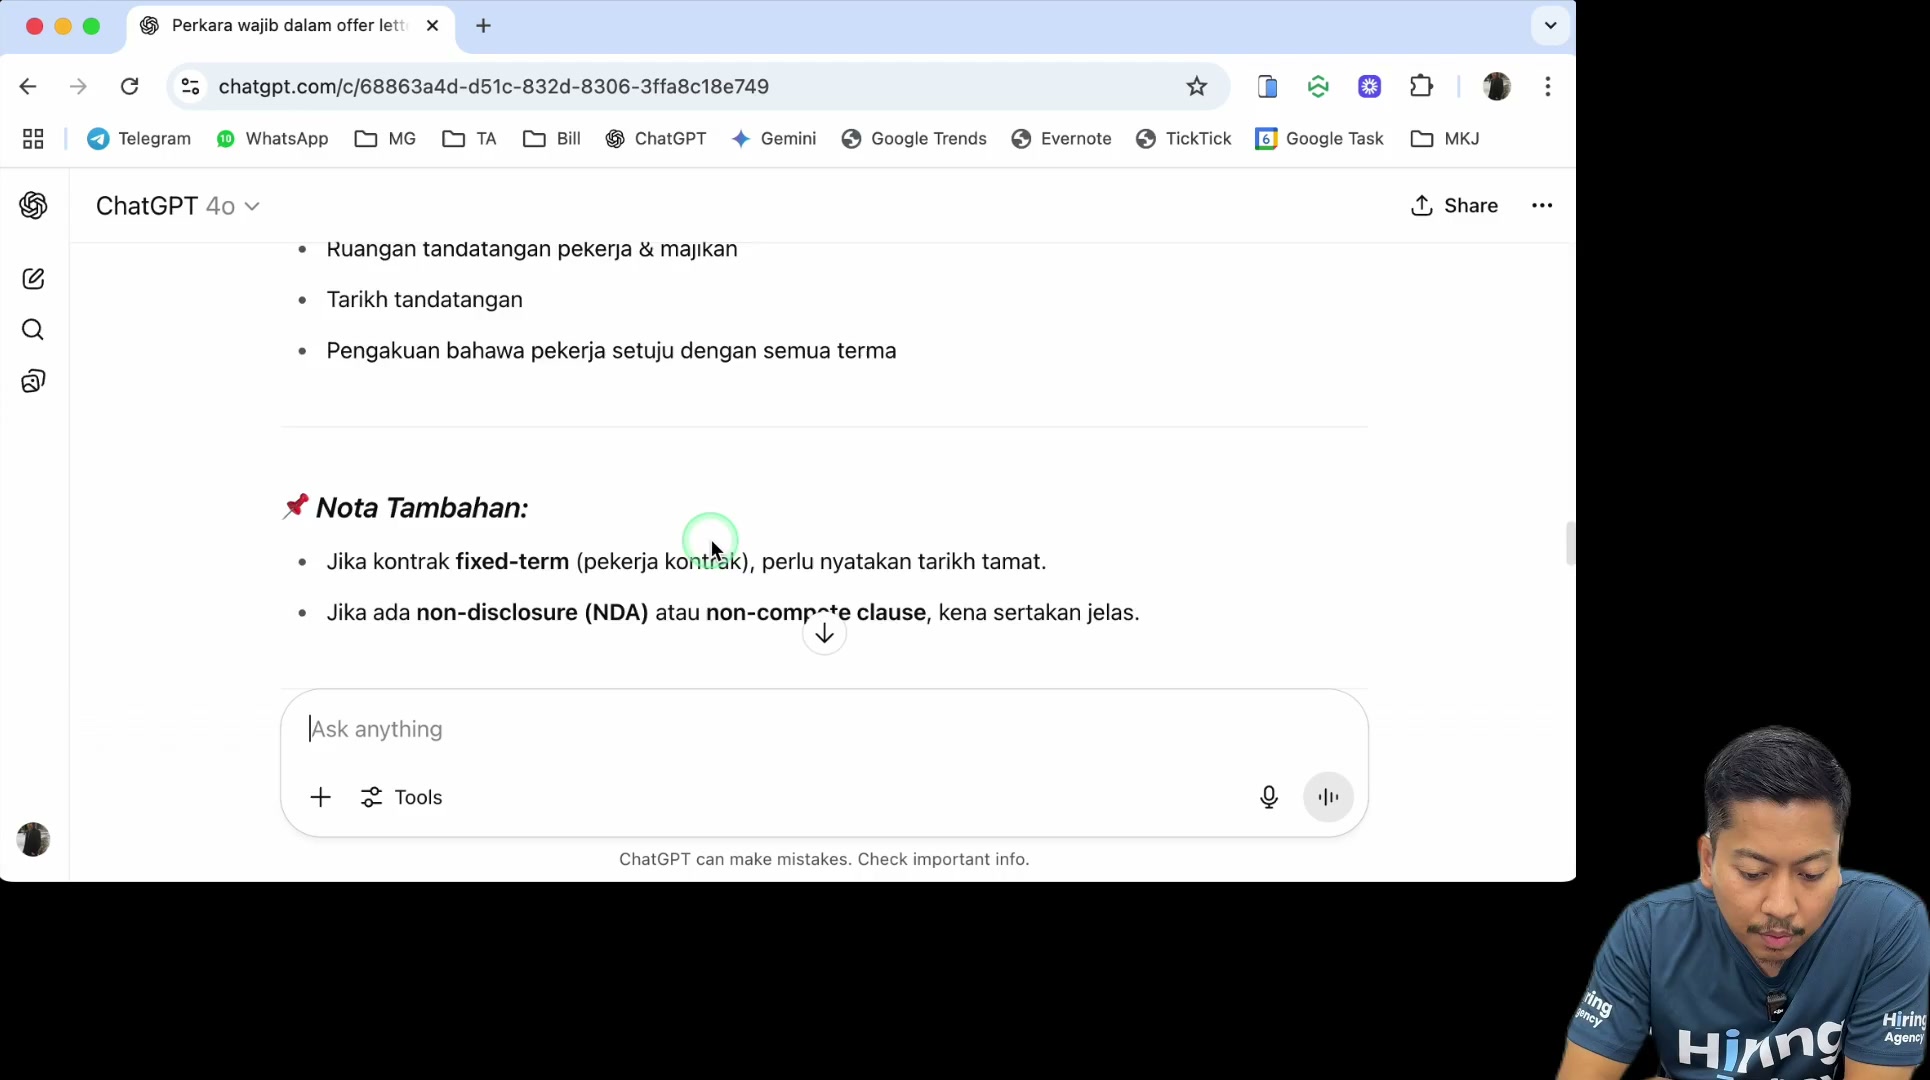Jump to bottom with down arrow button
The width and height of the screenshot is (1930, 1080).
(x=824, y=634)
